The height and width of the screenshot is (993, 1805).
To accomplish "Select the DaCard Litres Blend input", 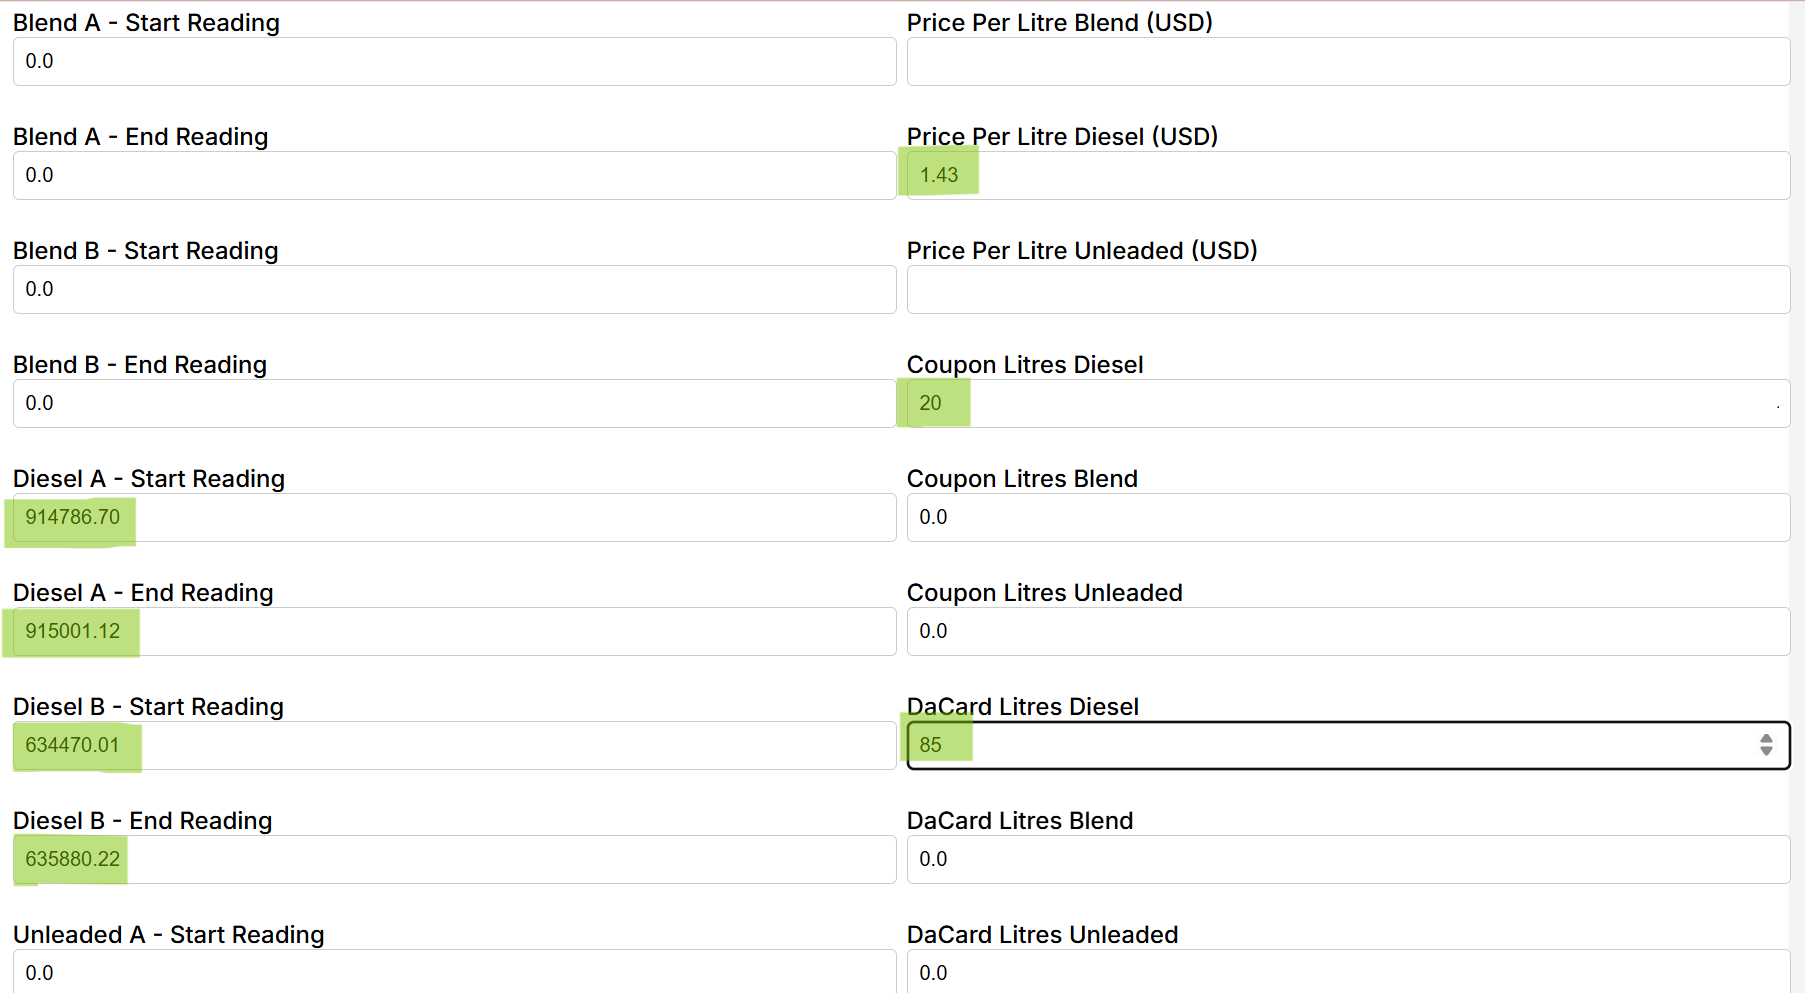I will pyautogui.click(x=1348, y=860).
